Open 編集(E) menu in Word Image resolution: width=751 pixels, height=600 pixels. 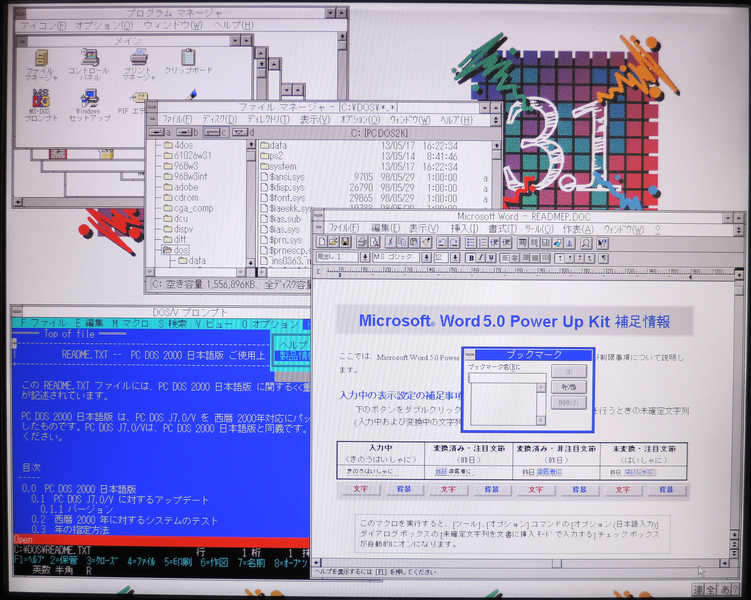click(385, 228)
